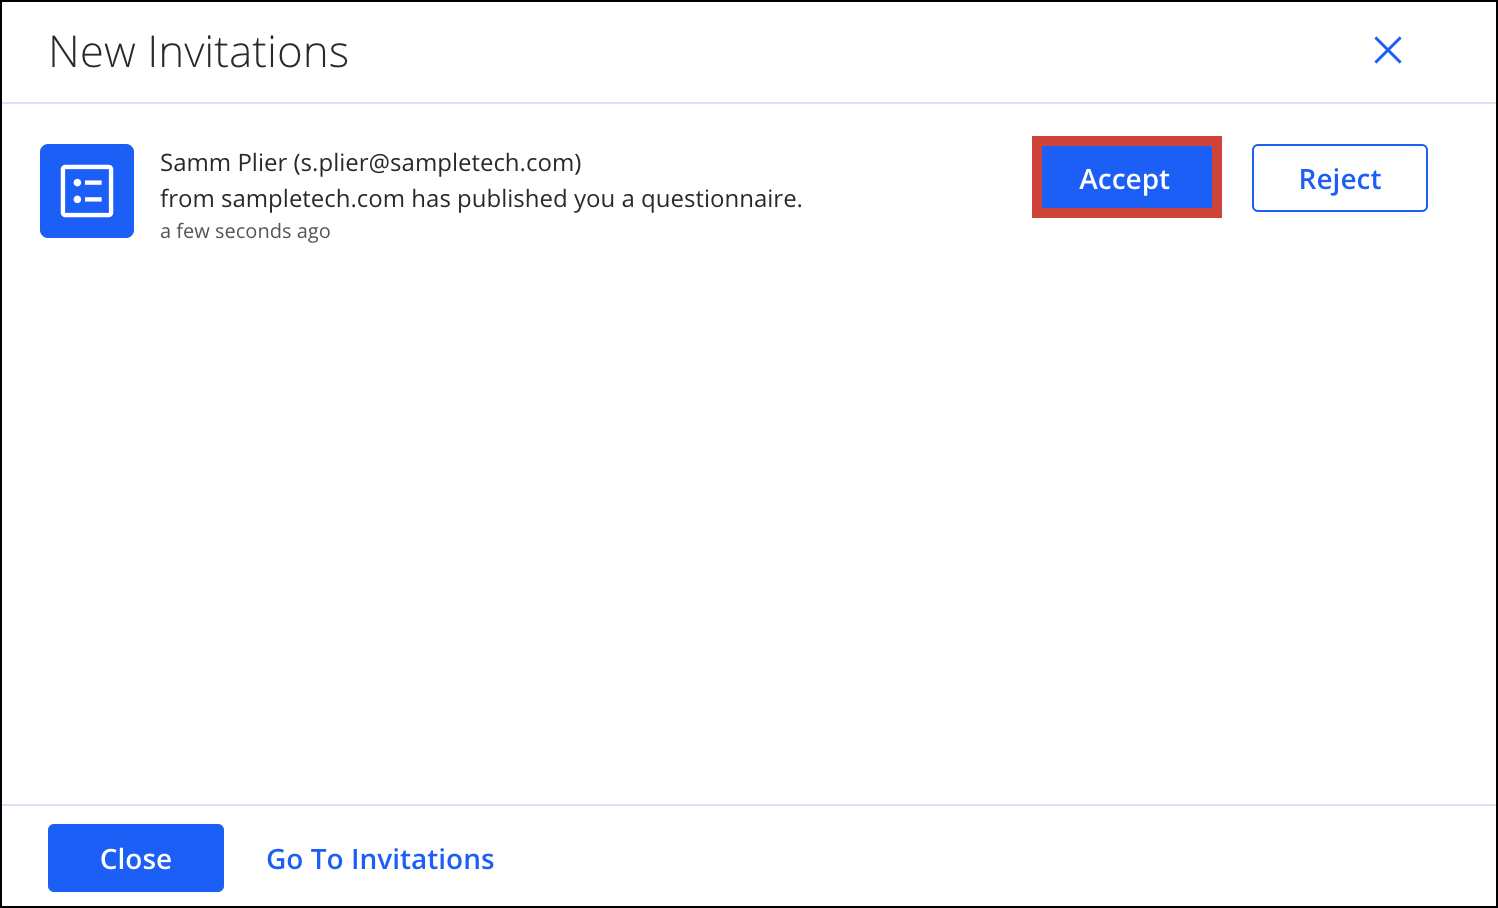Click the questionnaire icon beside the invitation
Screen dimensions: 1498x908
pos(87,191)
